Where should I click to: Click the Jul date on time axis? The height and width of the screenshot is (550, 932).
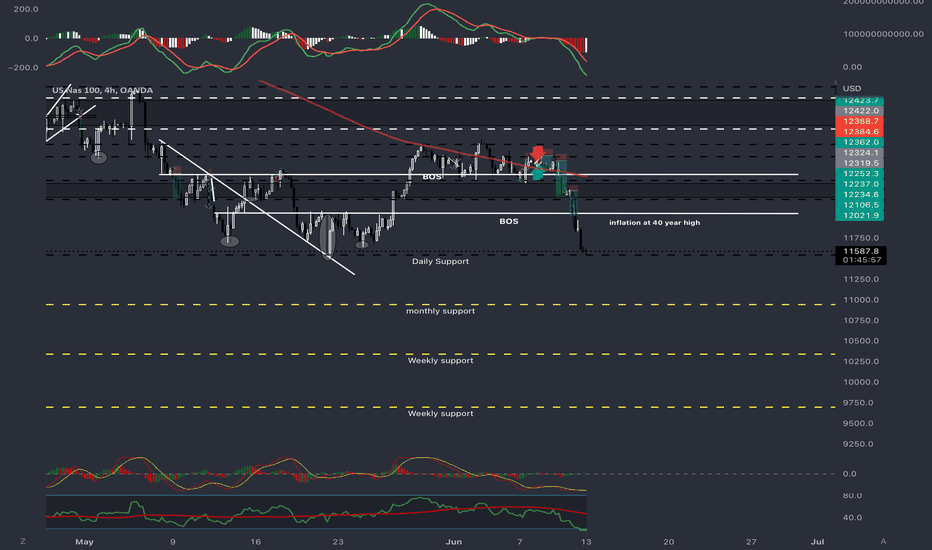tap(818, 542)
